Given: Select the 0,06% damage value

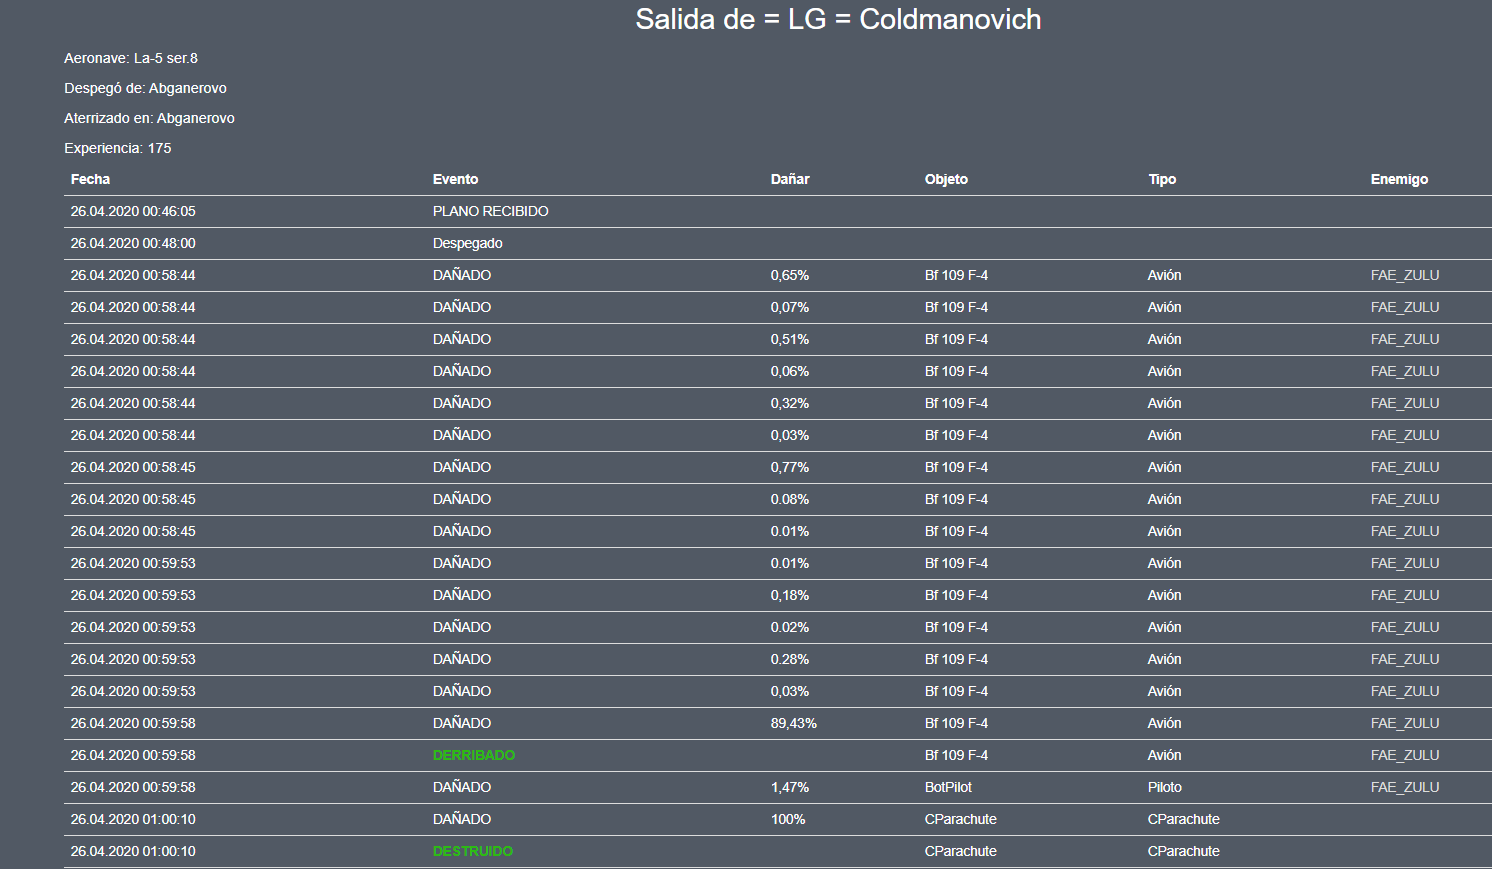Looking at the screenshot, I should (x=790, y=371).
